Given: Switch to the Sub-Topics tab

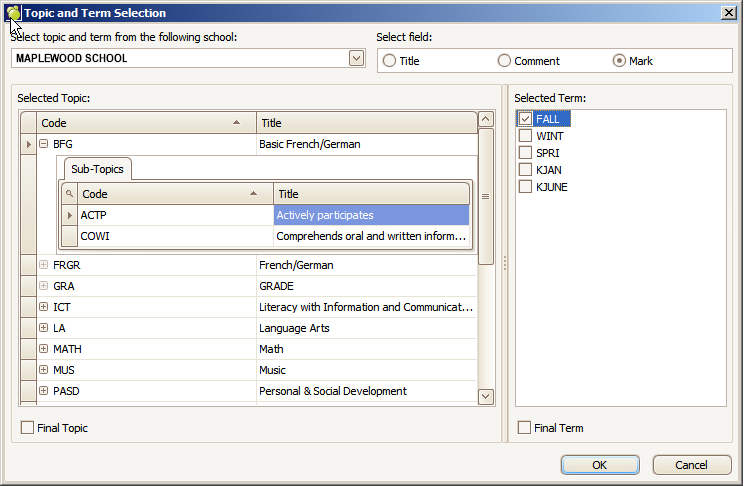Looking at the screenshot, I should point(97,169).
